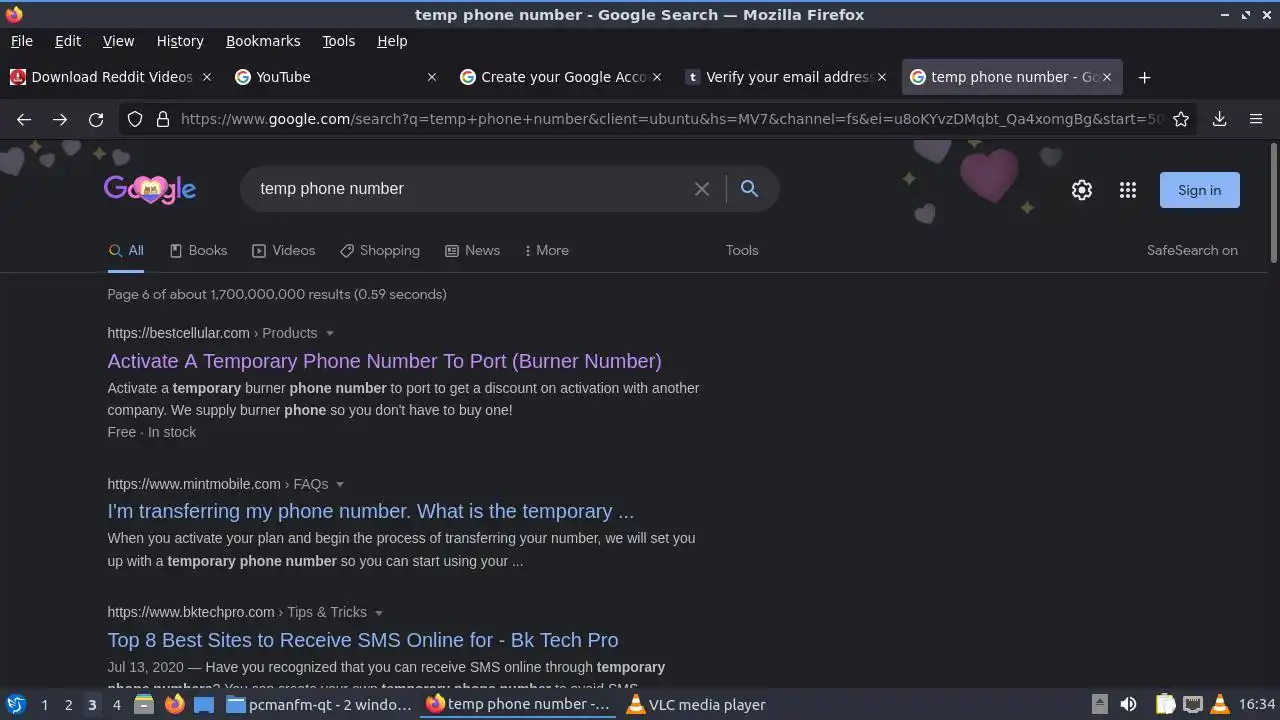The width and height of the screenshot is (1280, 720).
Task: Open the File menu
Action: tap(21, 41)
